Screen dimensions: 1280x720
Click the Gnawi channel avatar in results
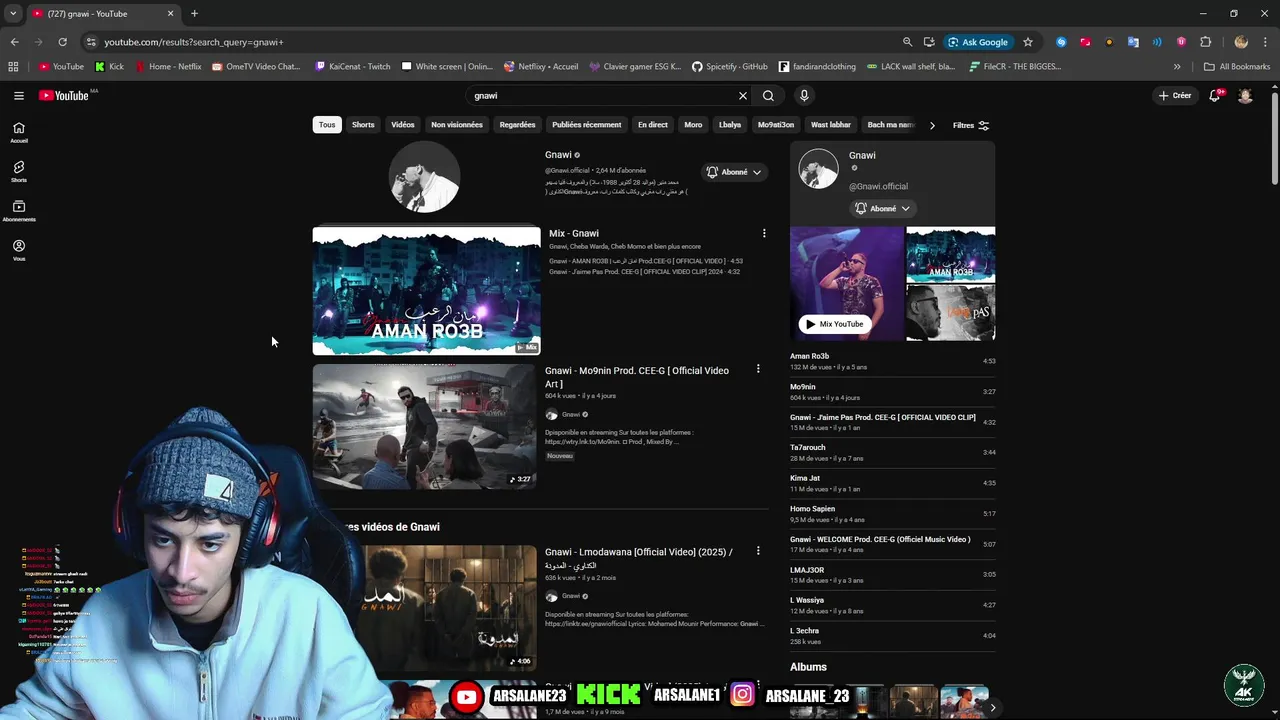424,177
